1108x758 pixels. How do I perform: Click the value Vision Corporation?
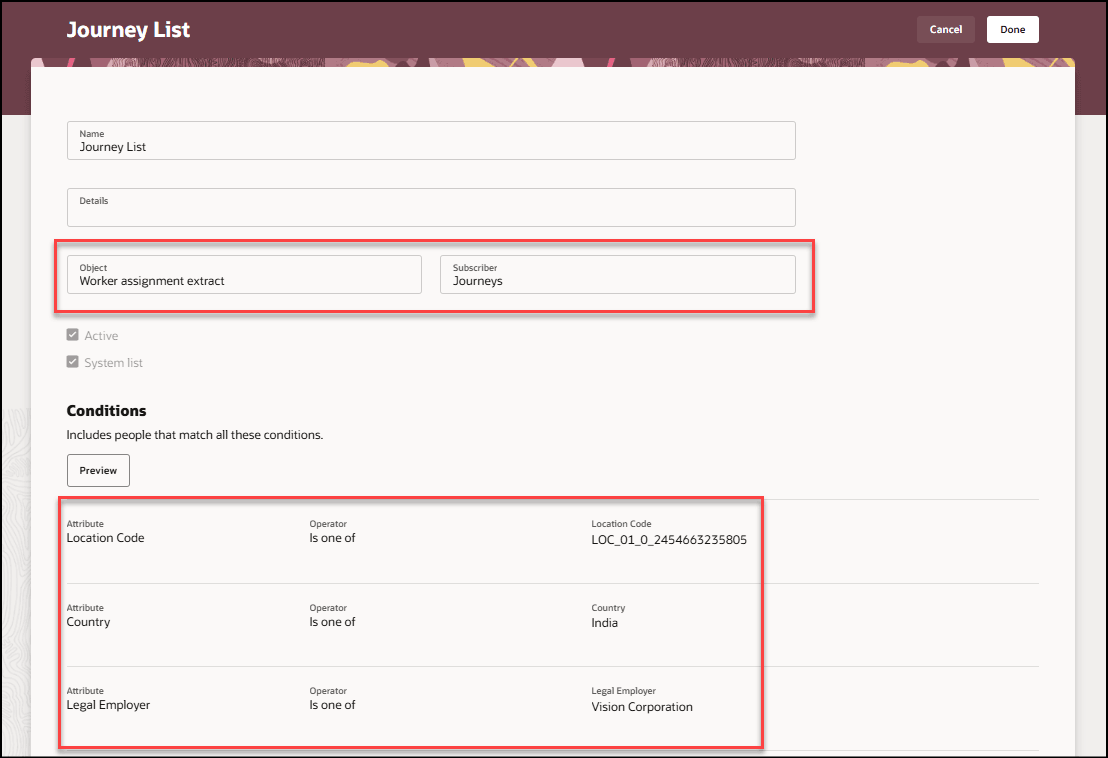pyautogui.click(x=642, y=707)
